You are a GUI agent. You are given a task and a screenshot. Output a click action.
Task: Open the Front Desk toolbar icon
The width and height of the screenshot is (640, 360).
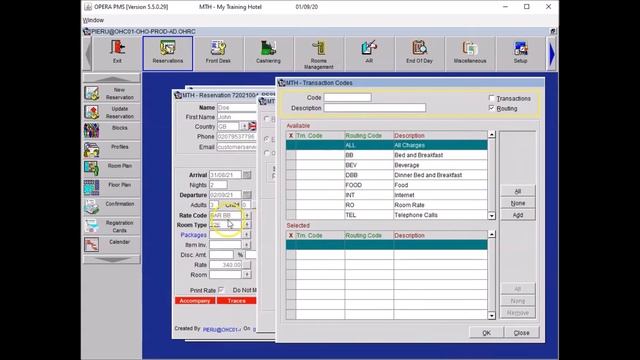click(218, 53)
